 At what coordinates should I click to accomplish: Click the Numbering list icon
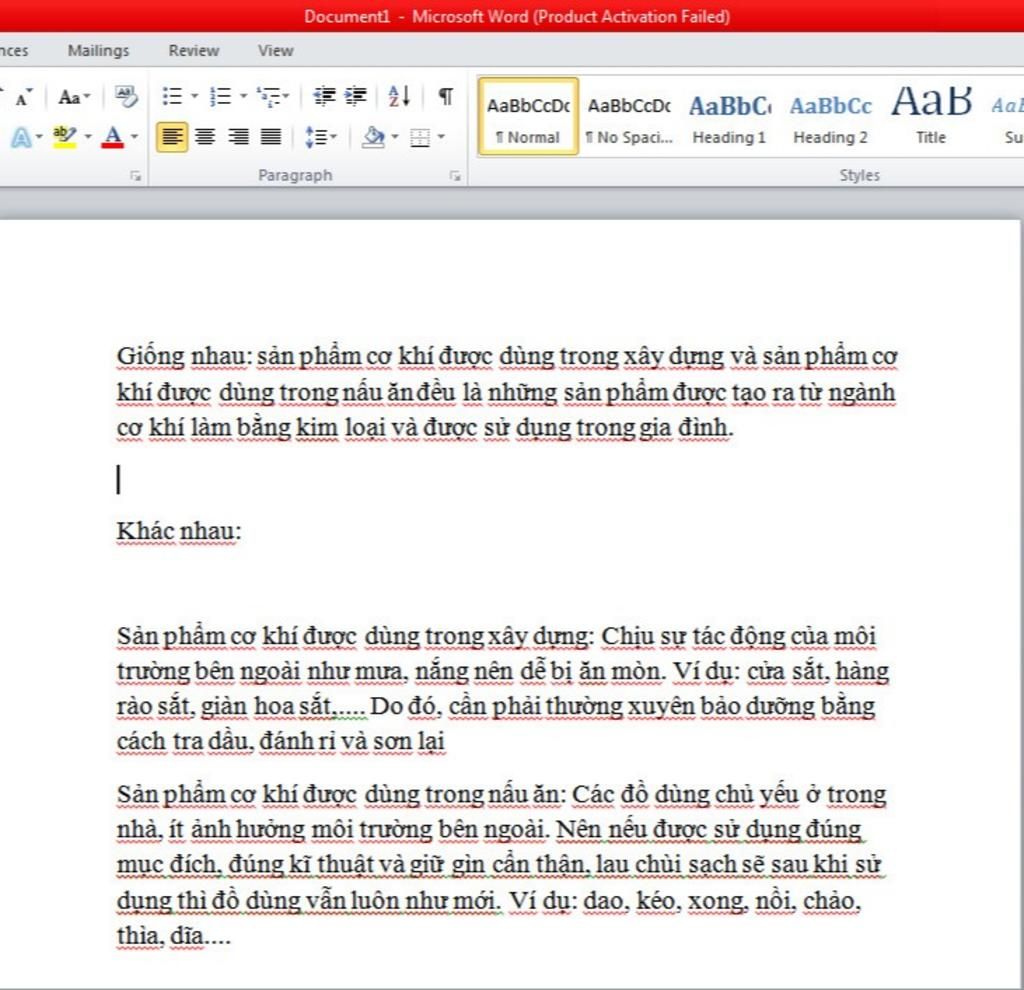tap(221, 97)
